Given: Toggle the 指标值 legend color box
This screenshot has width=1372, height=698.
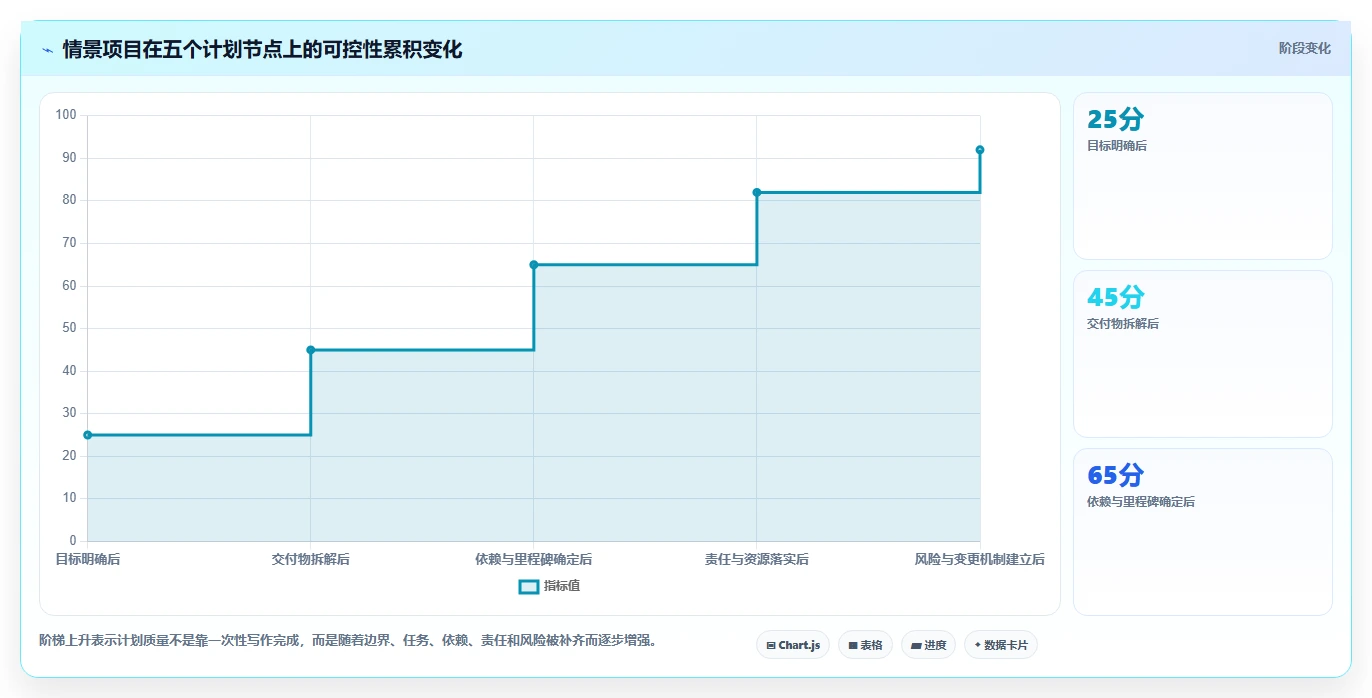Looking at the screenshot, I should click(x=529, y=586).
